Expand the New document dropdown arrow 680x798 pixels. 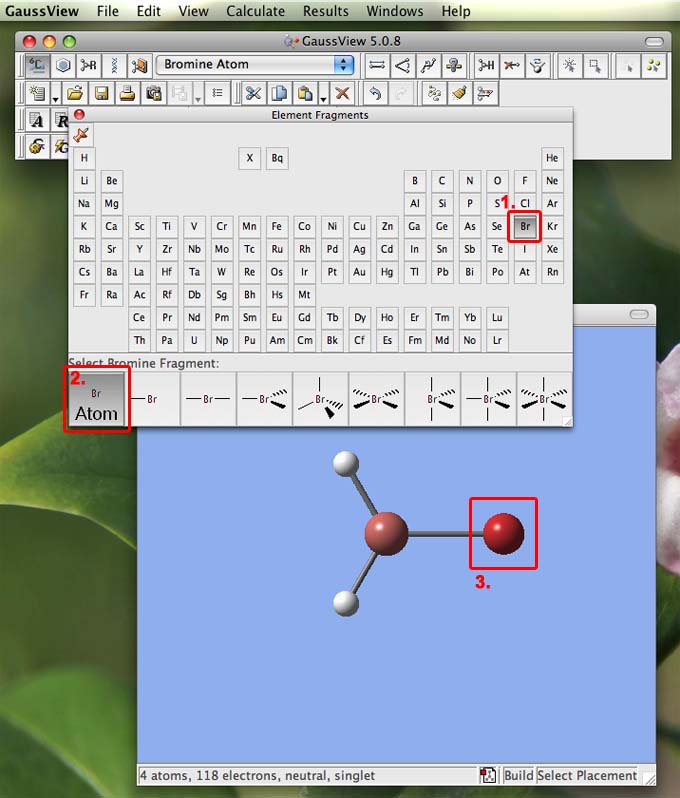(x=54, y=97)
